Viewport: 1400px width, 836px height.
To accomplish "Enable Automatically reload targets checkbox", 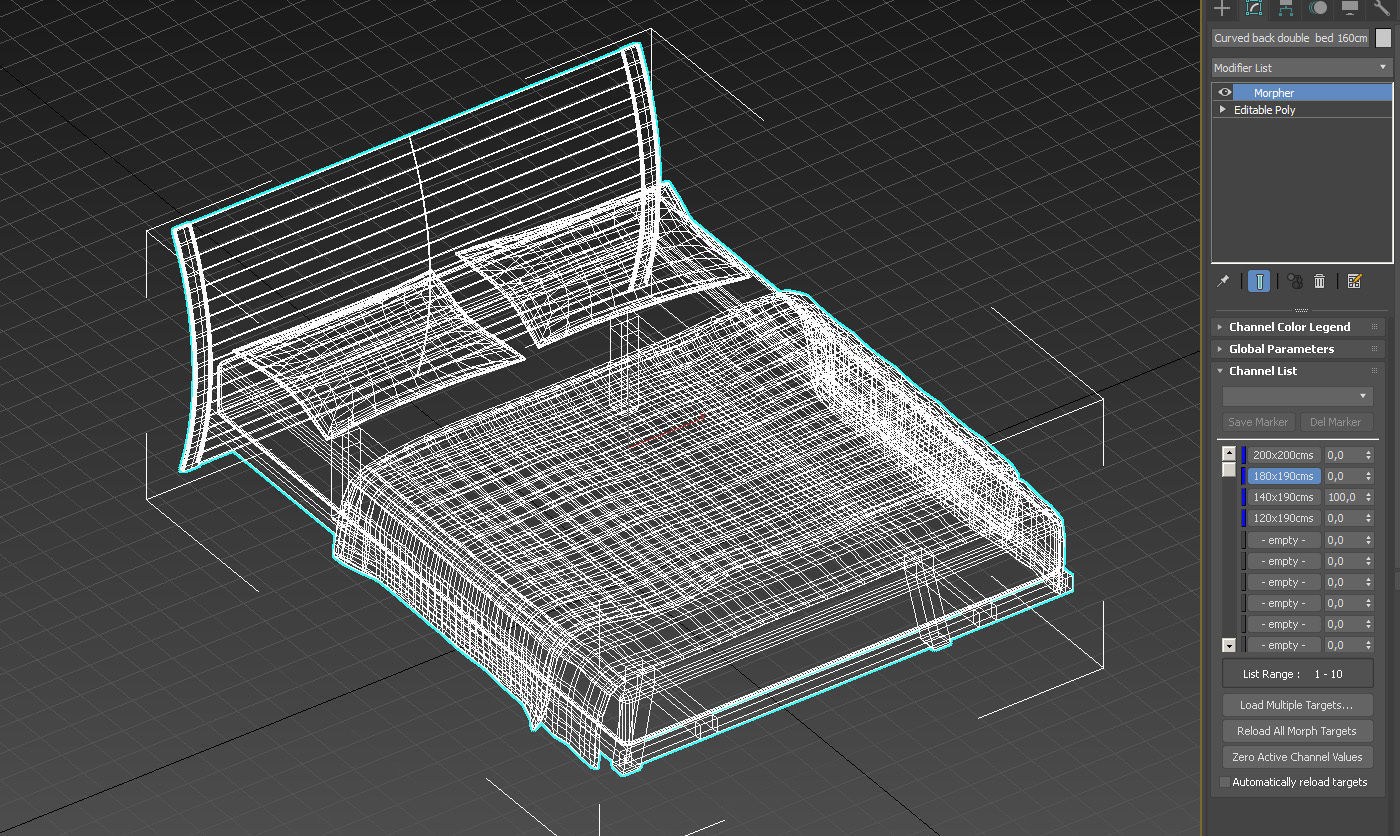I will 1225,782.
